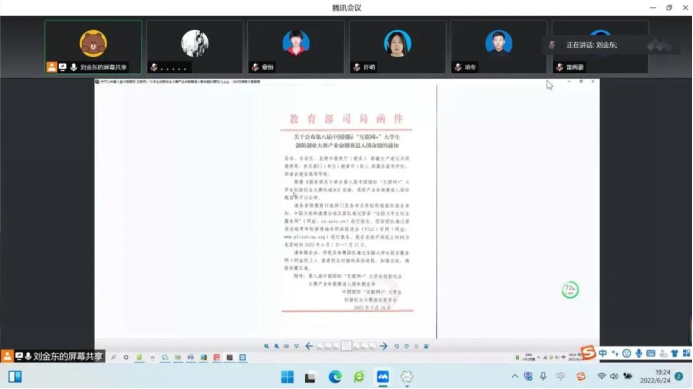This screenshot has height=389, width=693.
Task: Open the notification count badge
Action: (x=679, y=376)
